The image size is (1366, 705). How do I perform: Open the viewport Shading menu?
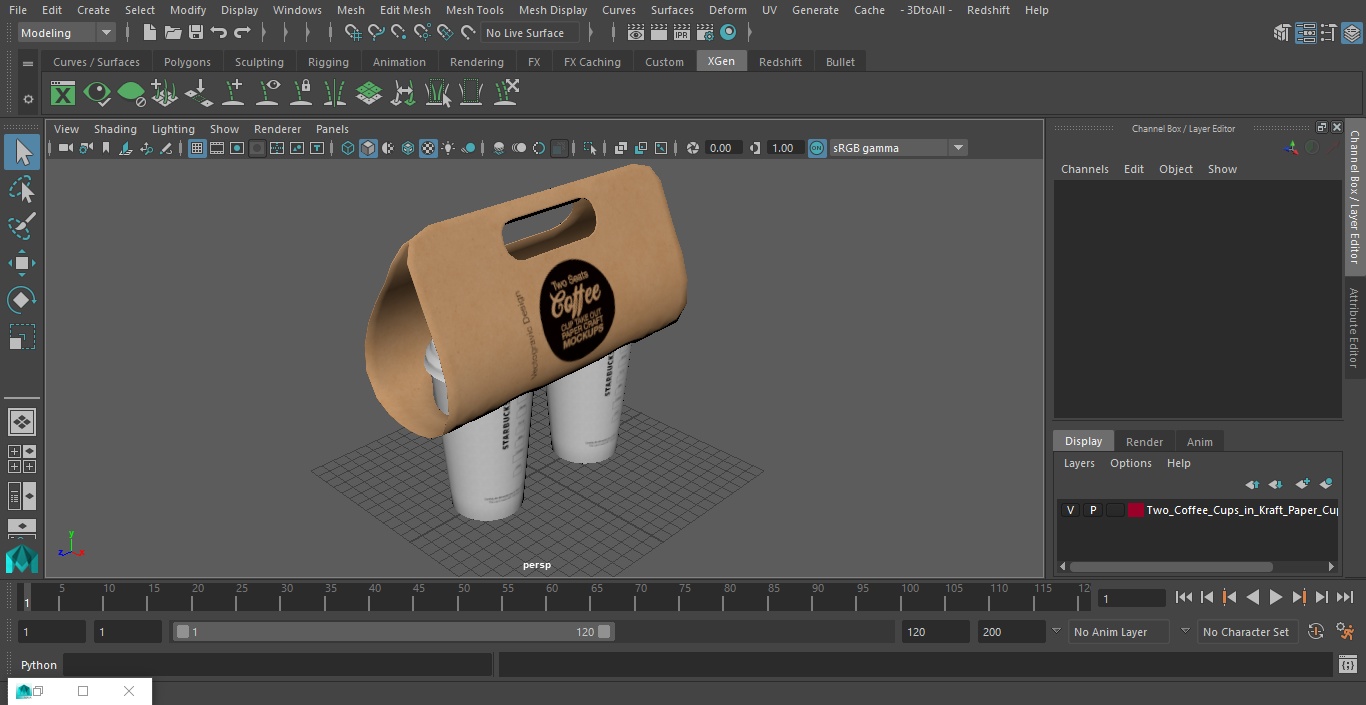click(115, 129)
